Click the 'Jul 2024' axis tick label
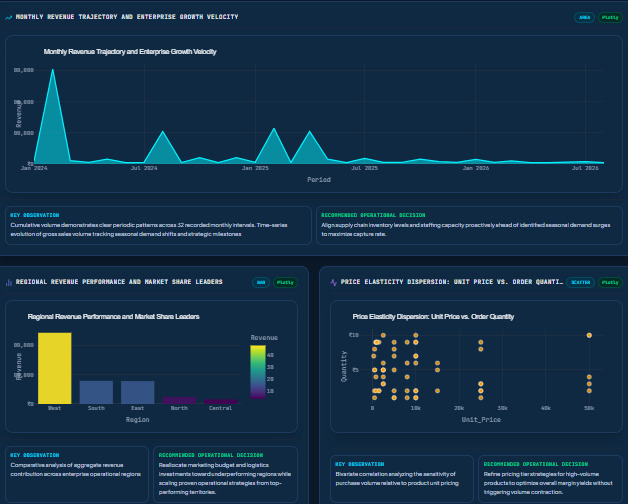The height and width of the screenshot is (504, 628). 144,168
